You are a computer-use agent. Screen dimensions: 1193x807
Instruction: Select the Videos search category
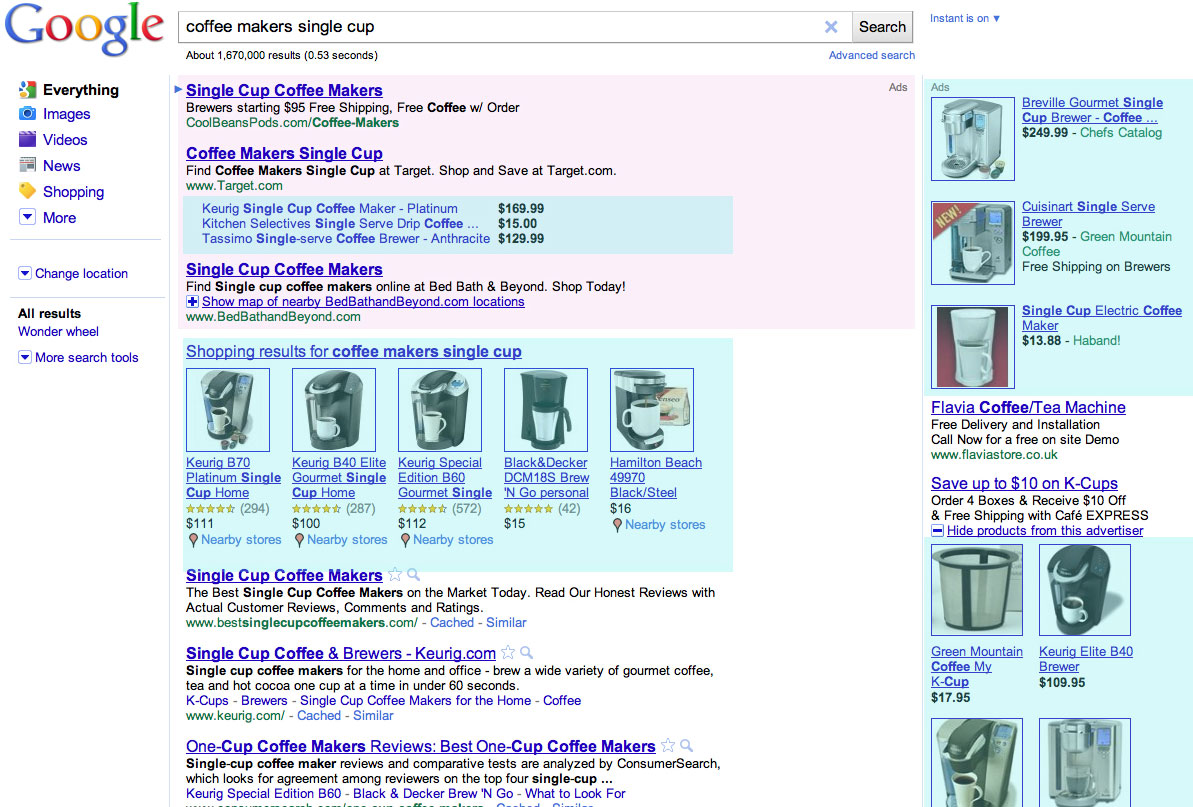65,140
